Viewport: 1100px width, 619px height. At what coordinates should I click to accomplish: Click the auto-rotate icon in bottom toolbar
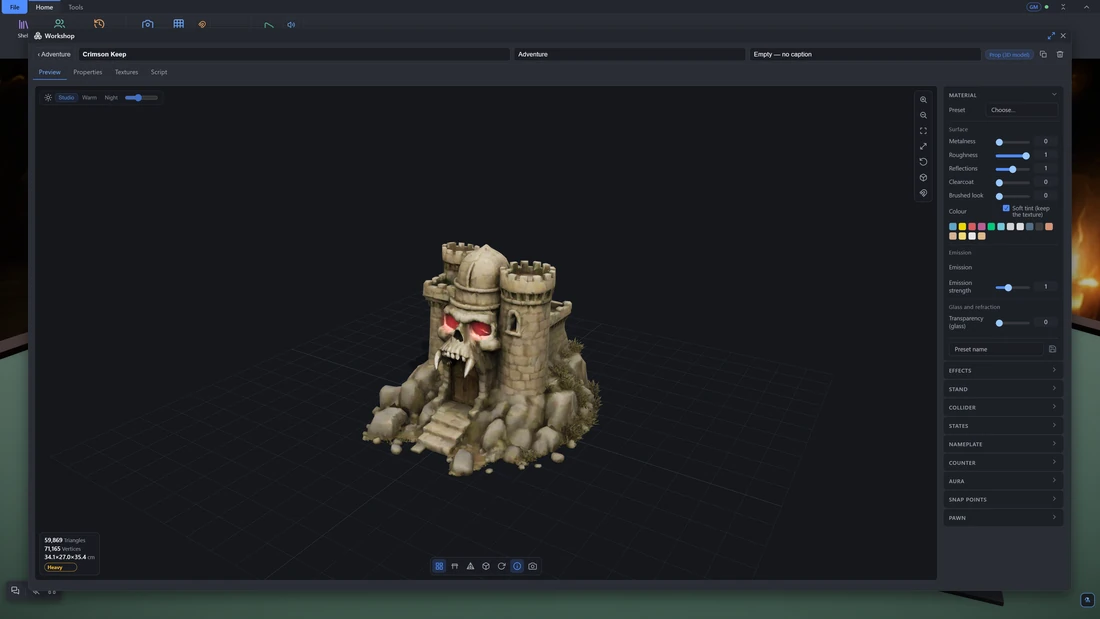click(x=502, y=566)
